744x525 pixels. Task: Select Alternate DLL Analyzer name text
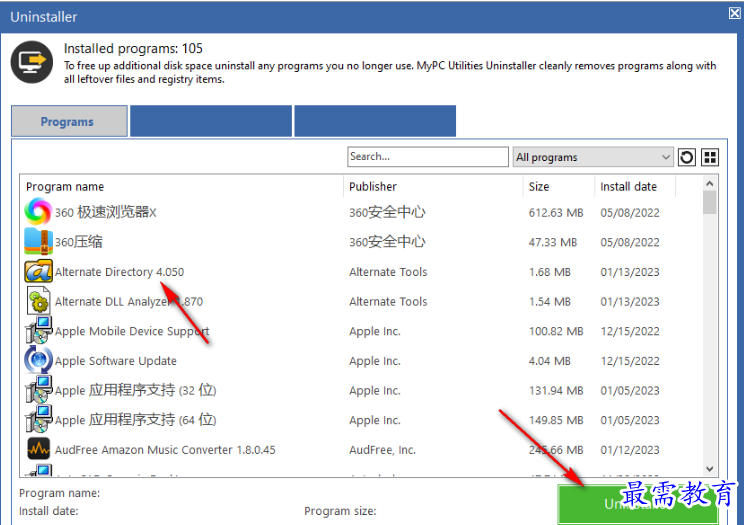click(129, 301)
